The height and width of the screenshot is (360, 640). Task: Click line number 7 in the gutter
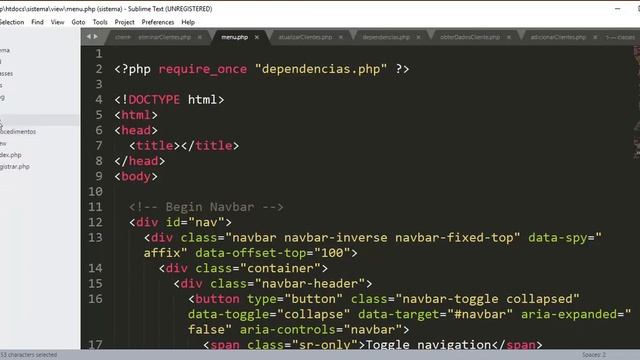(99, 146)
